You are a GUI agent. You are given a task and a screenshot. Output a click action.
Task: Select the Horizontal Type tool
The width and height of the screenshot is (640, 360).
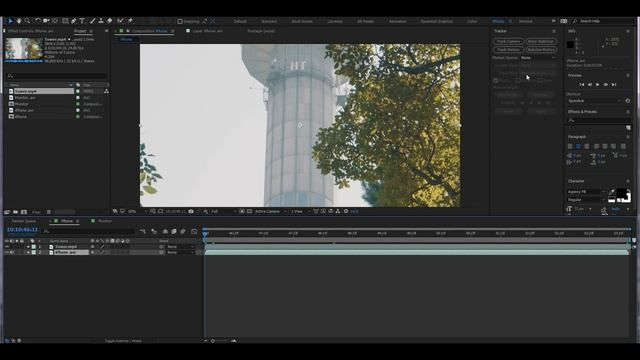pos(82,21)
